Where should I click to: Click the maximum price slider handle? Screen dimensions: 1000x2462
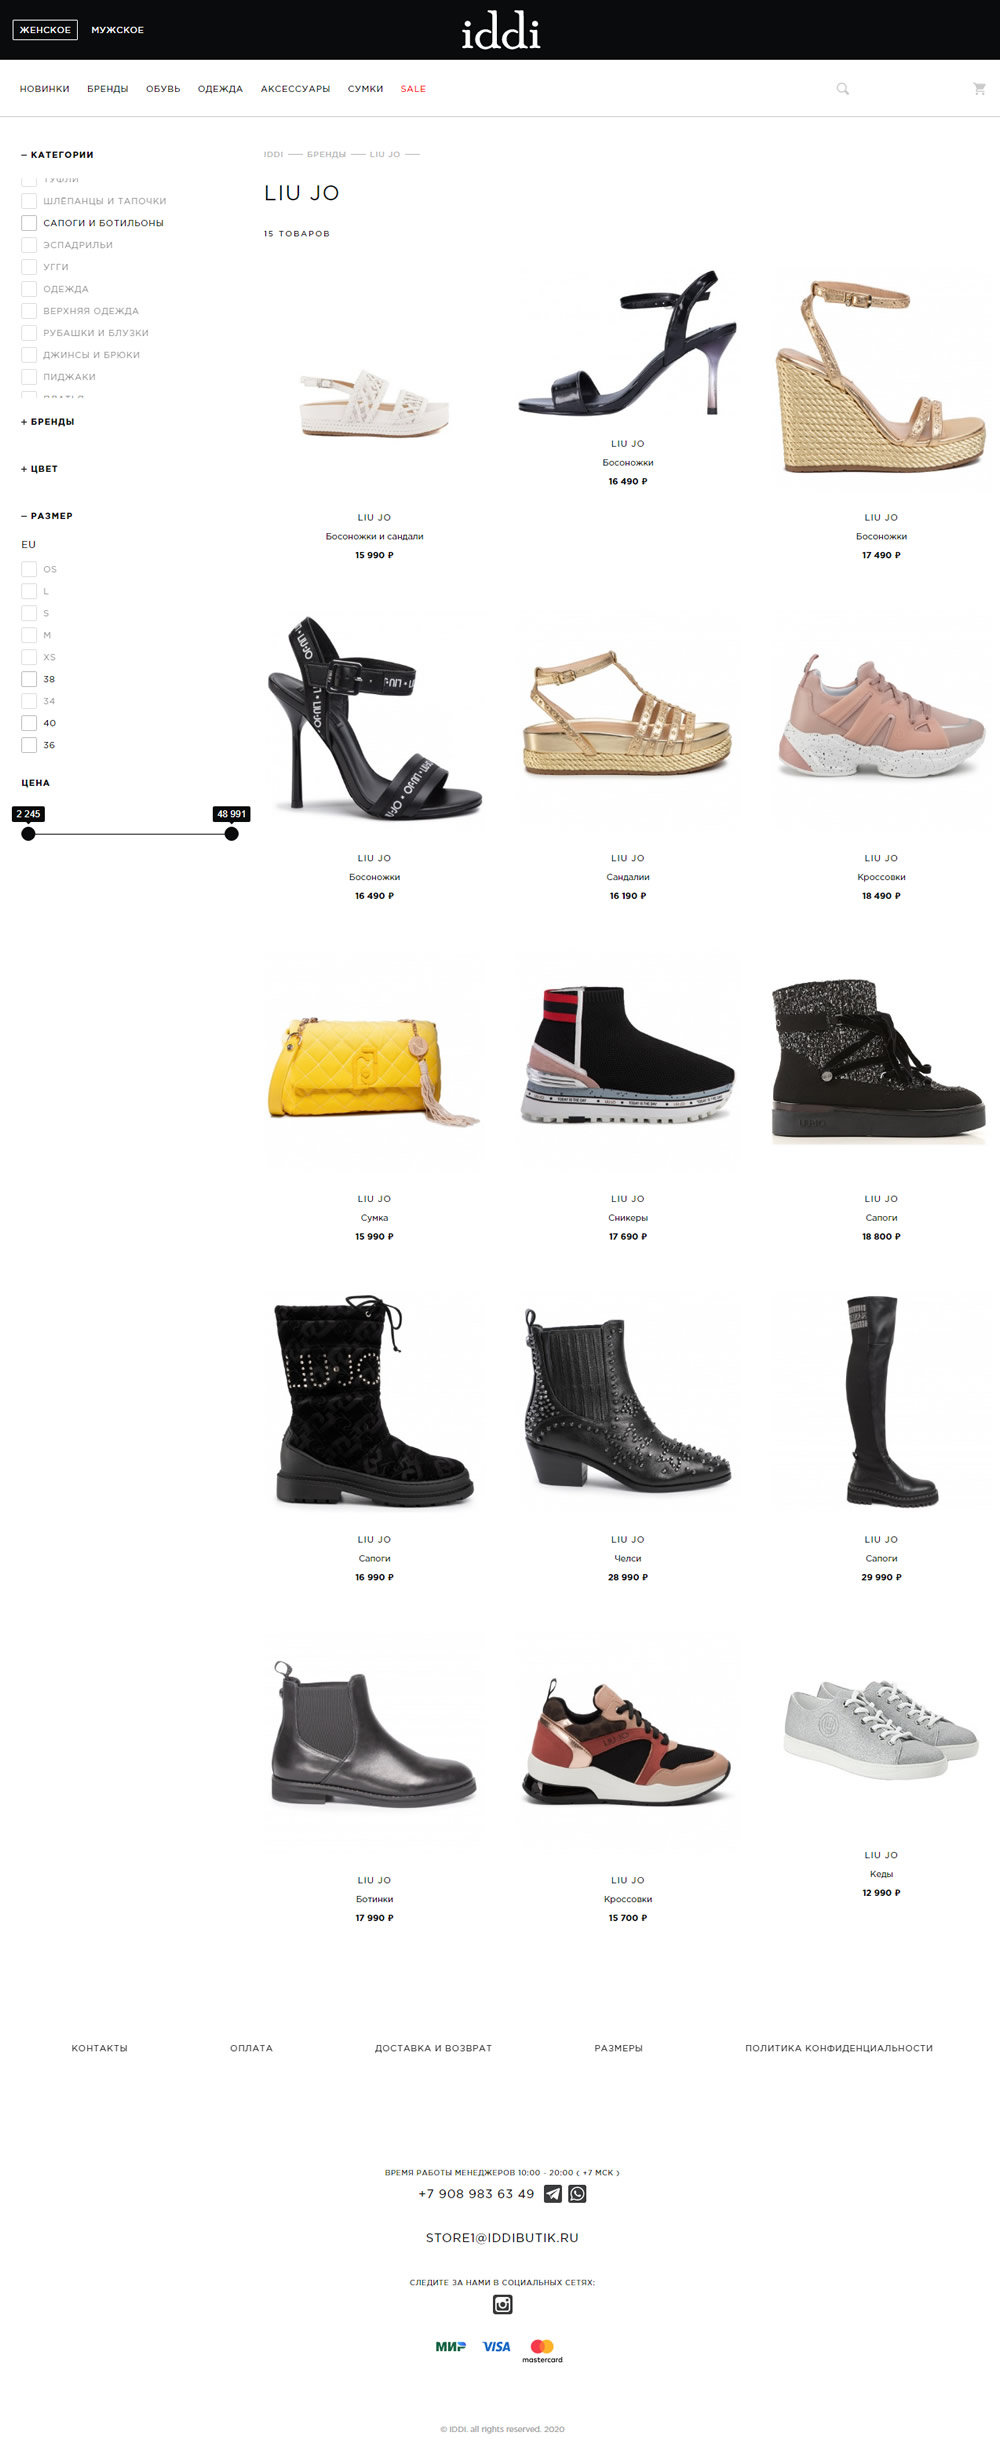(x=231, y=833)
